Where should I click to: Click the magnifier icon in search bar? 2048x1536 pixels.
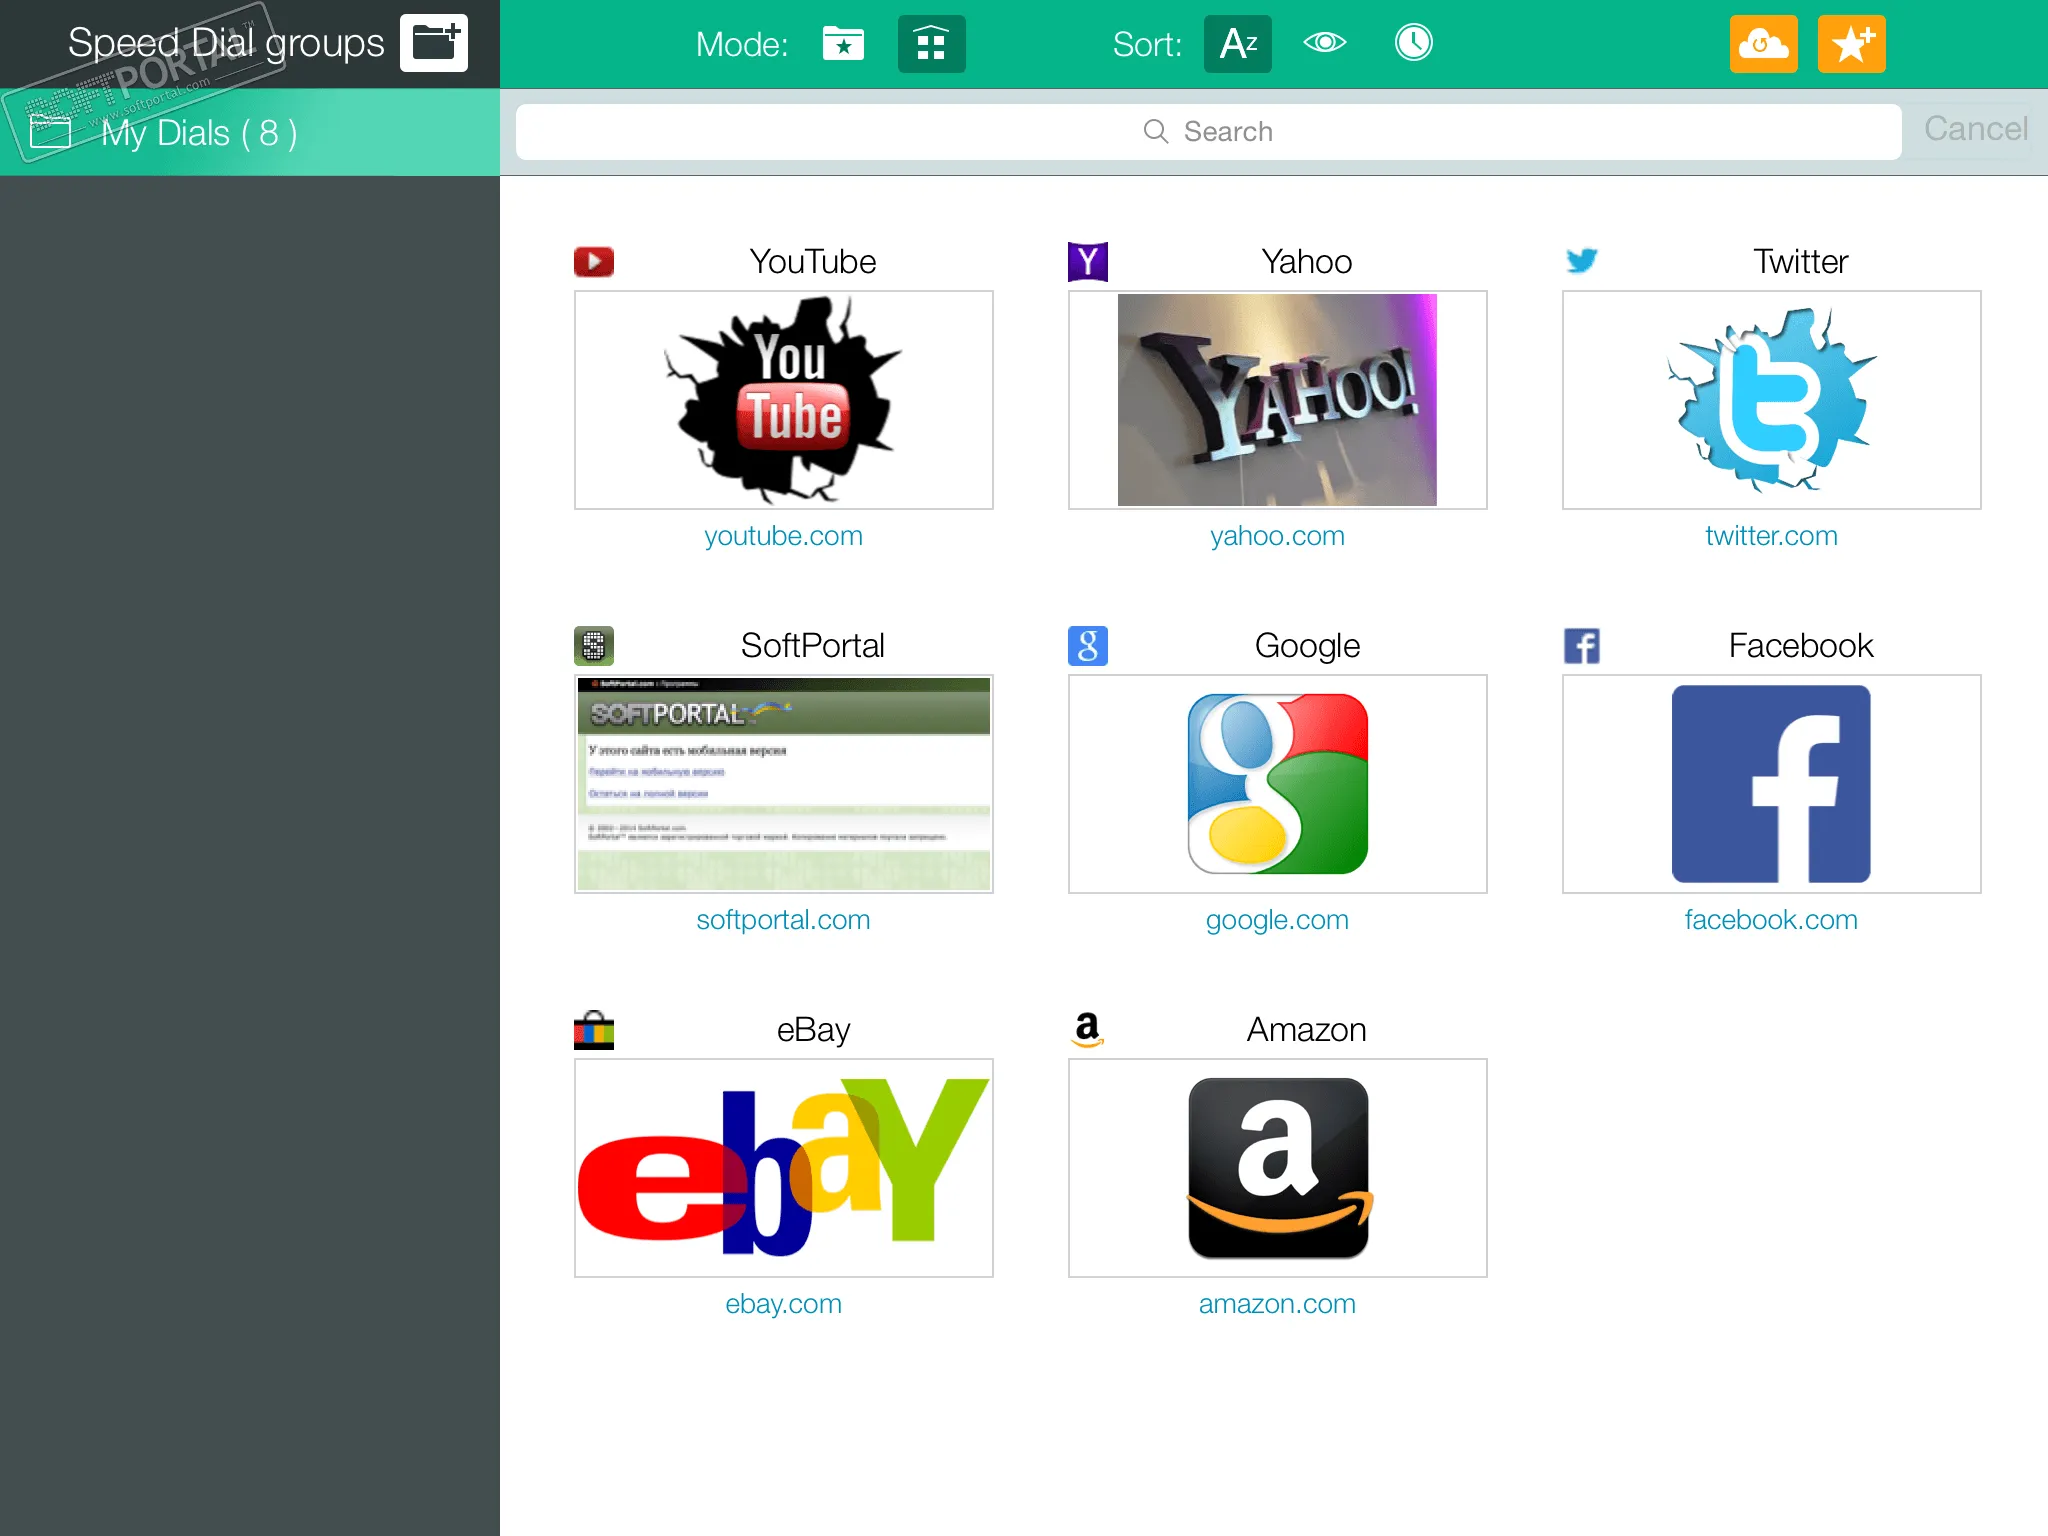[x=1155, y=131]
